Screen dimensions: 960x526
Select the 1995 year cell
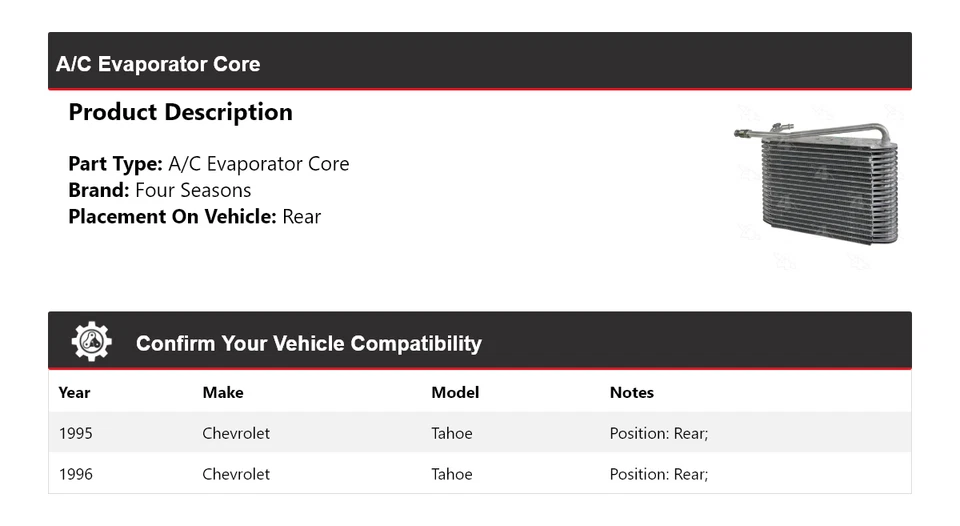click(x=76, y=433)
